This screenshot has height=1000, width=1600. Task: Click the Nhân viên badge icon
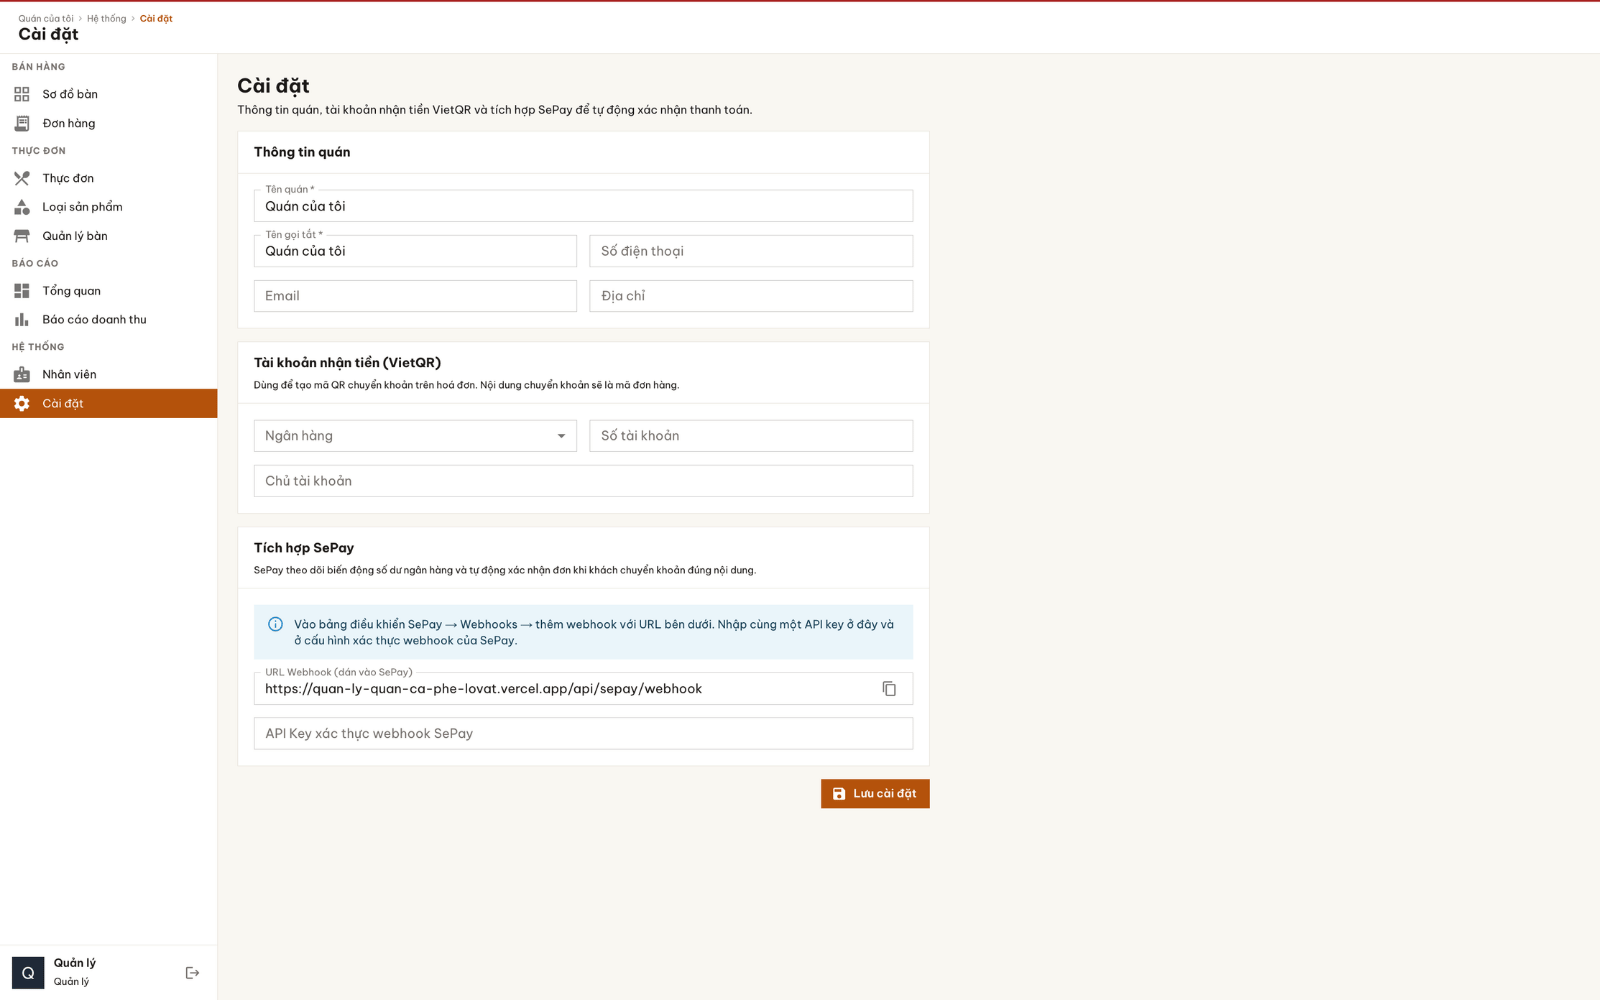tap(22, 374)
